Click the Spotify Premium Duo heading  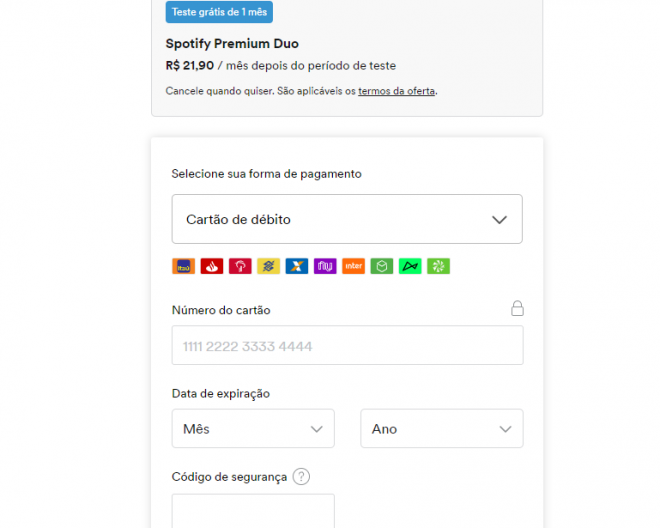pyautogui.click(x=232, y=44)
